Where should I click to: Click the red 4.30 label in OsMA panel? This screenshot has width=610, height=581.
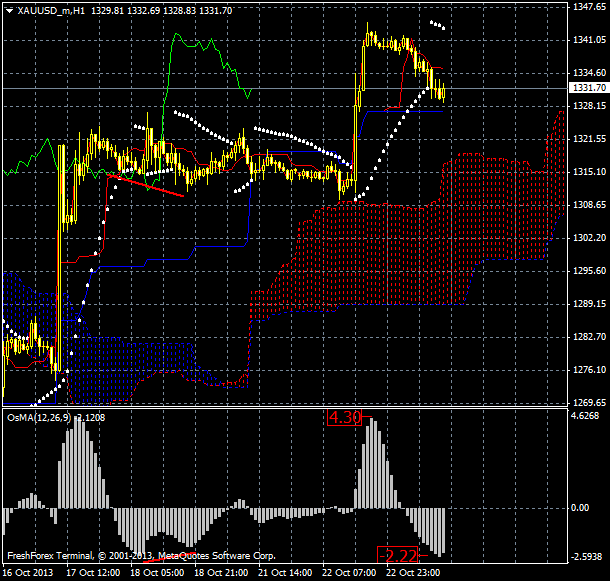click(x=344, y=417)
